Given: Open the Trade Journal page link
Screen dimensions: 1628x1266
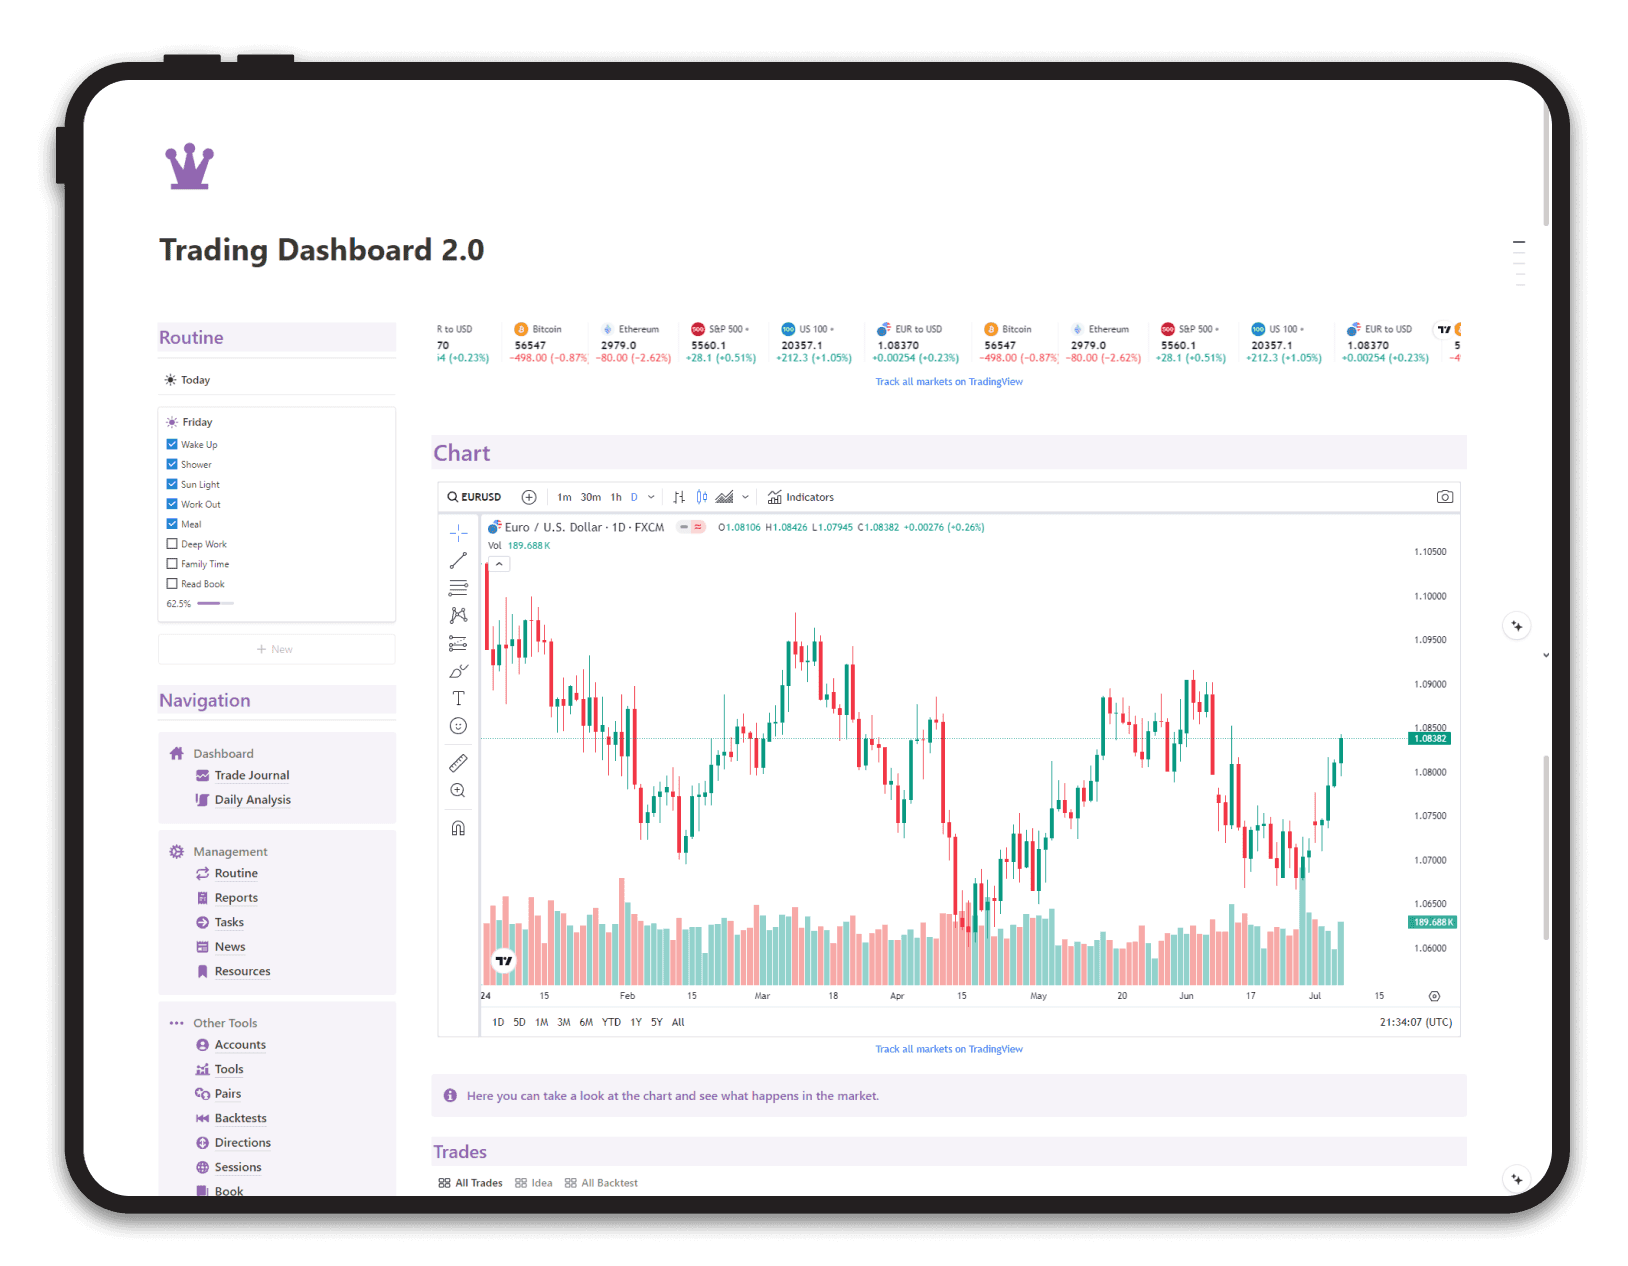Looking at the screenshot, I should 252,775.
